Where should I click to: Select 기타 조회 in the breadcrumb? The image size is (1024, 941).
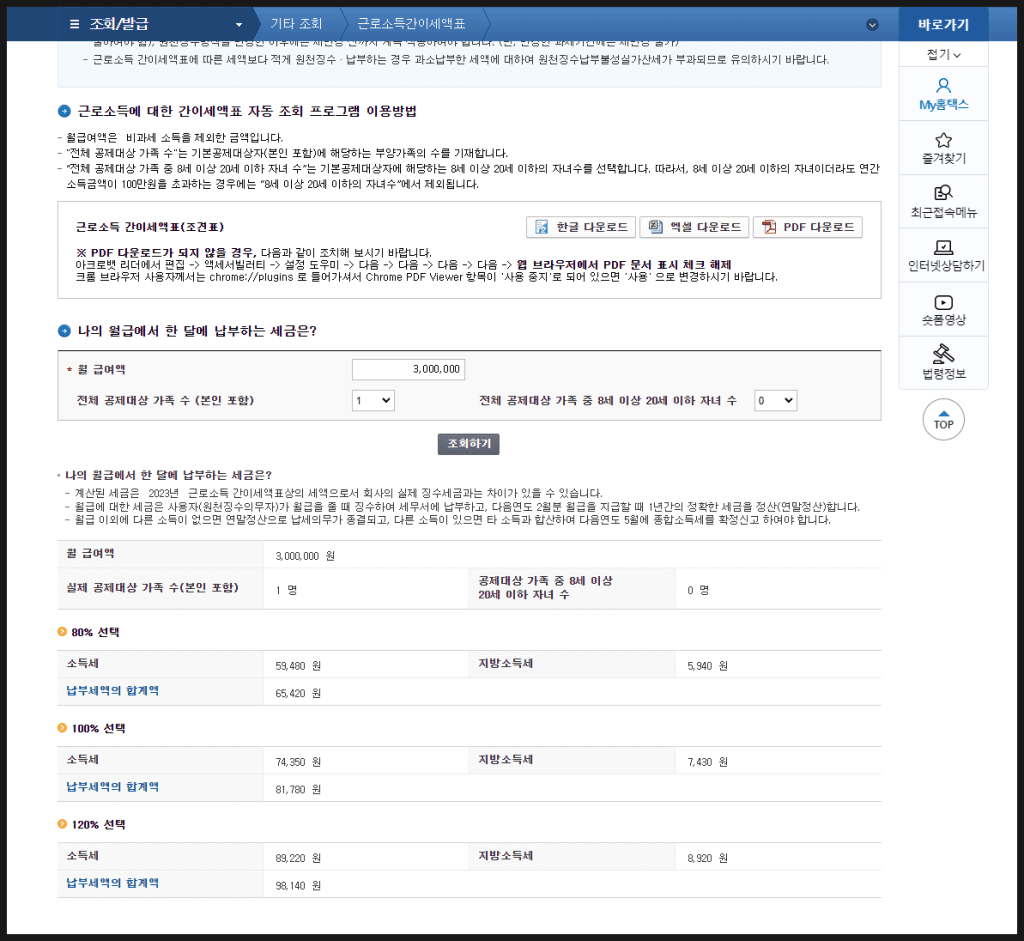297,24
